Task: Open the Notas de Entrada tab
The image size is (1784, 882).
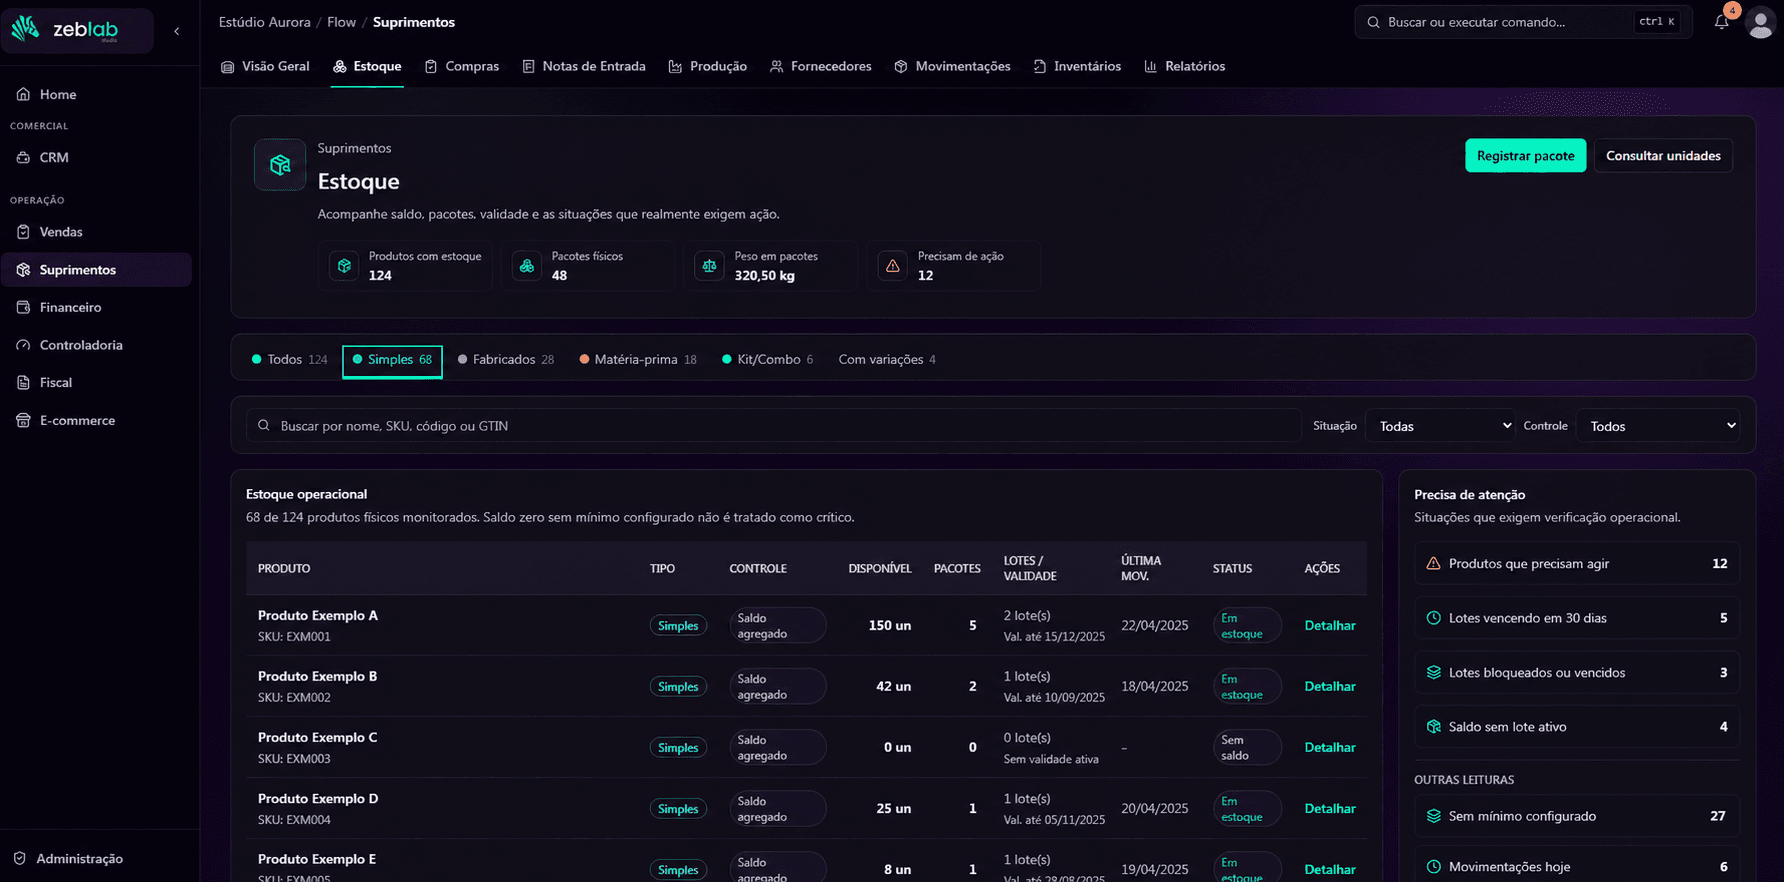Action: coord(584,66)
